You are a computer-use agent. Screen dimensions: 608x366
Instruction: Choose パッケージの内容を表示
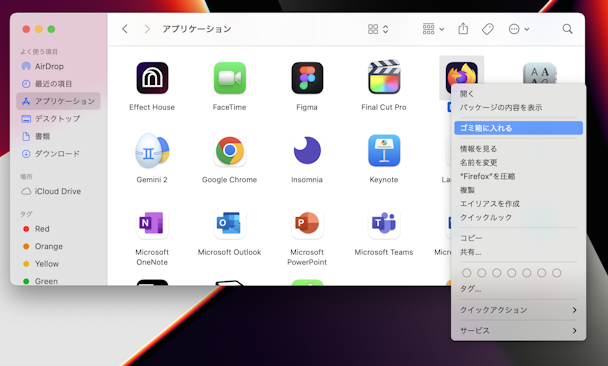(x=518, y=107)
